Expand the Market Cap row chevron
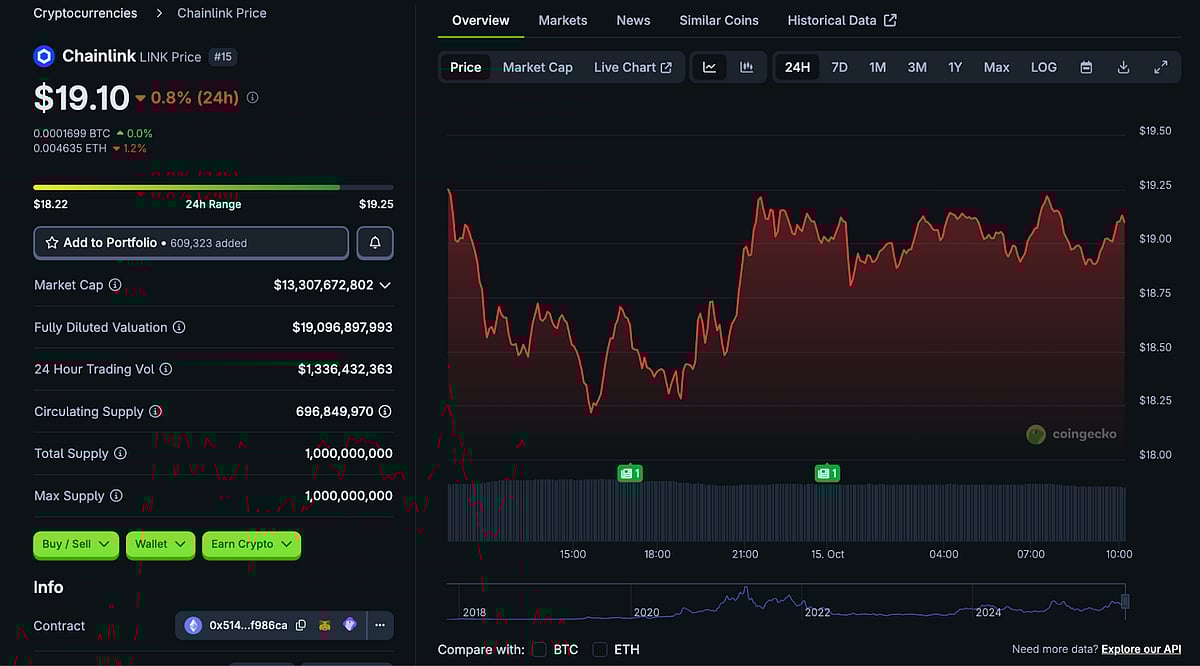The height and width of the screenshot is (666, 1200). coord(385,284)
